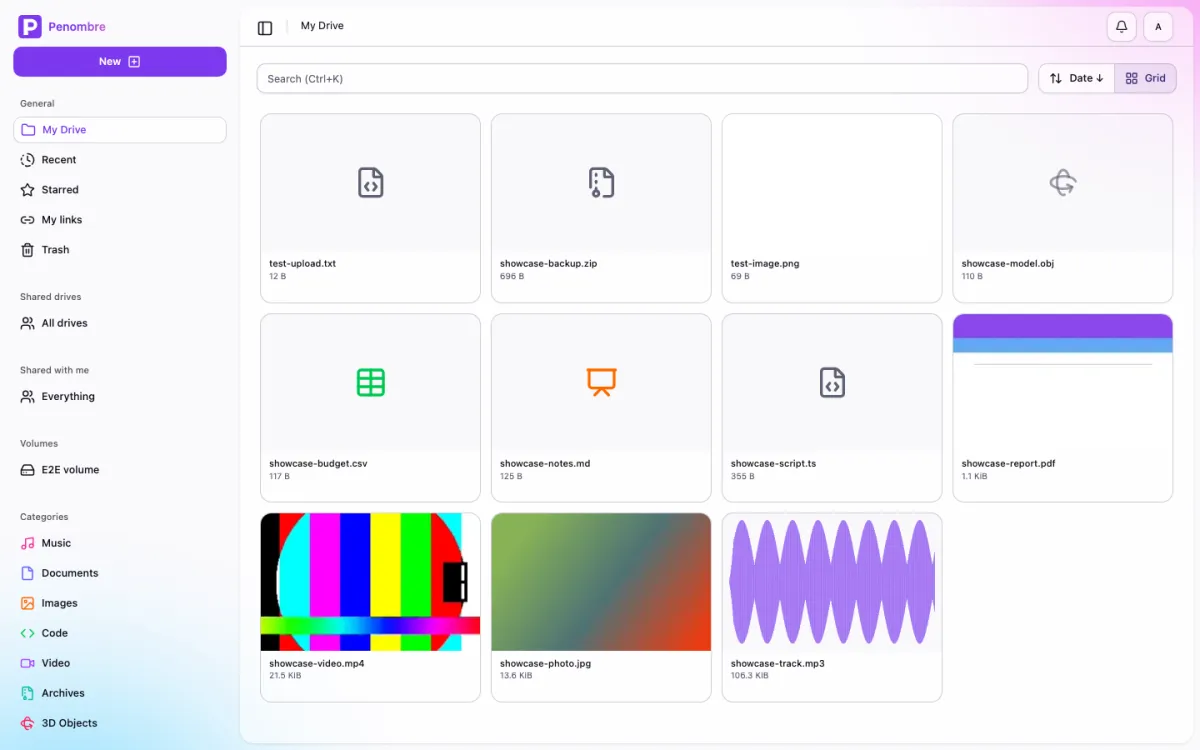Click the 1.1 KiB size label
Image resolution: width=1200 pixels, height=750 pixels.
pyautogui.click(x=975, y=476)
